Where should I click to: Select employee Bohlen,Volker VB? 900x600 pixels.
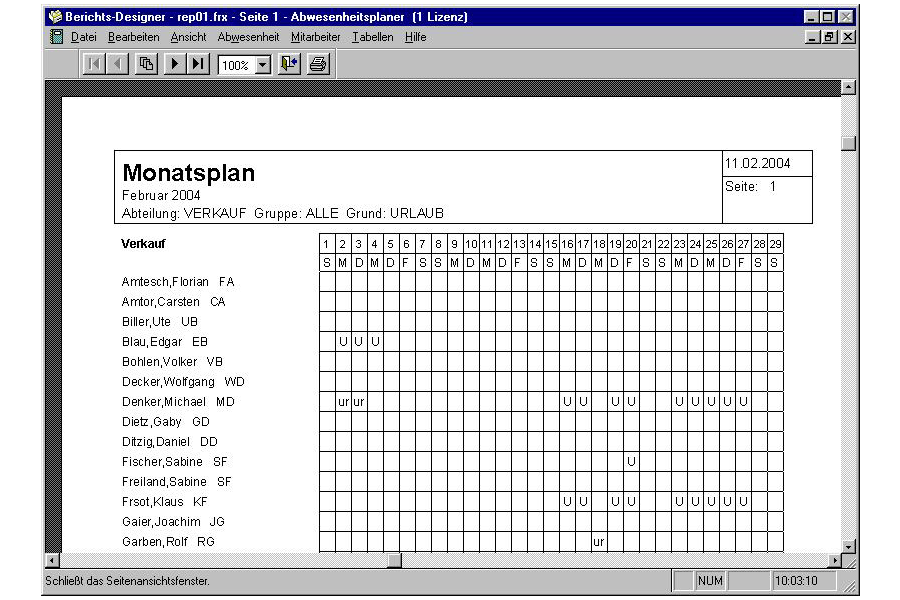[x=172, y=362]
